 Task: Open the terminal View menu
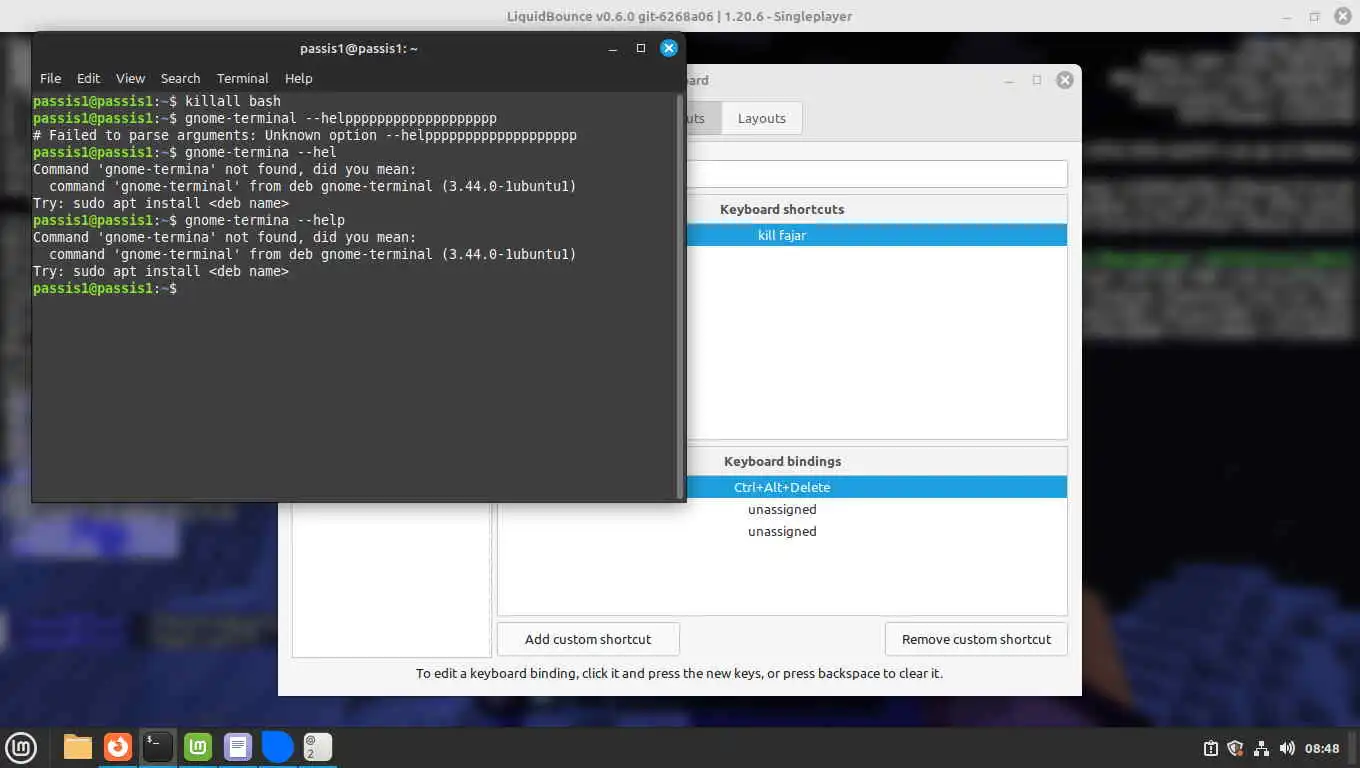130,78
